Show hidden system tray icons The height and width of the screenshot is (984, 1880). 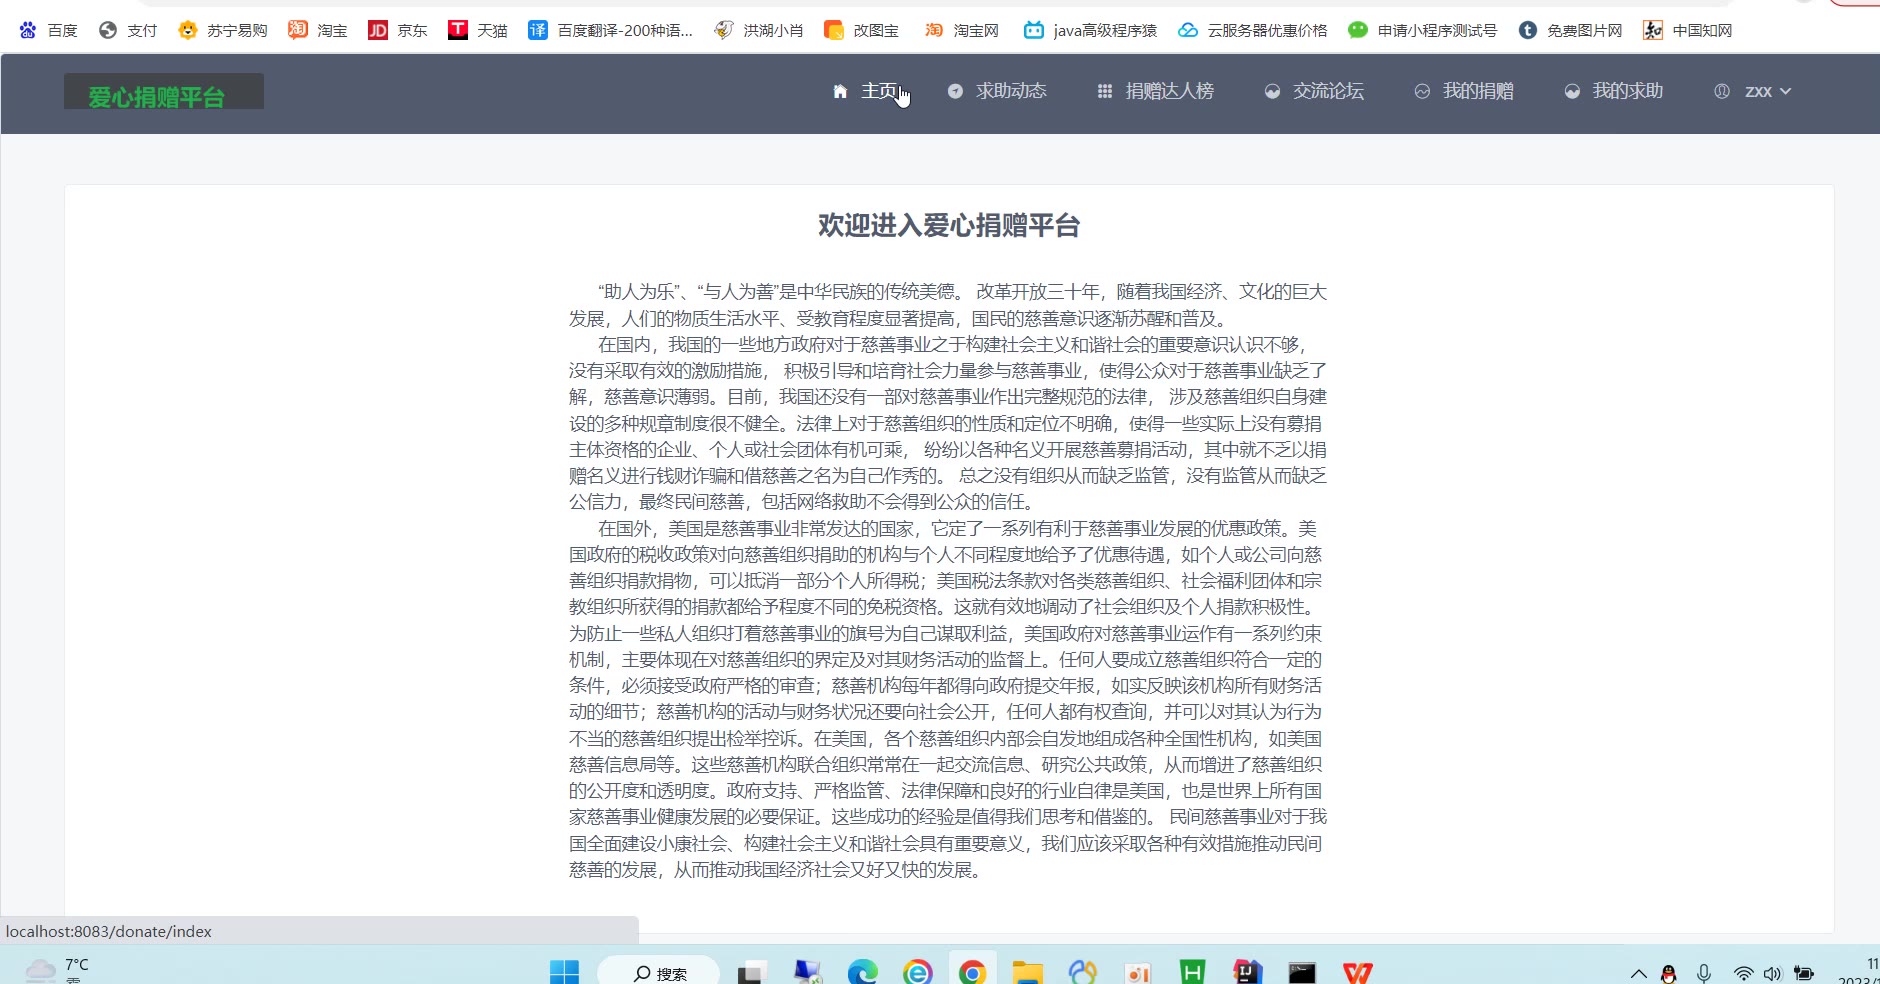pos(1638,973)
